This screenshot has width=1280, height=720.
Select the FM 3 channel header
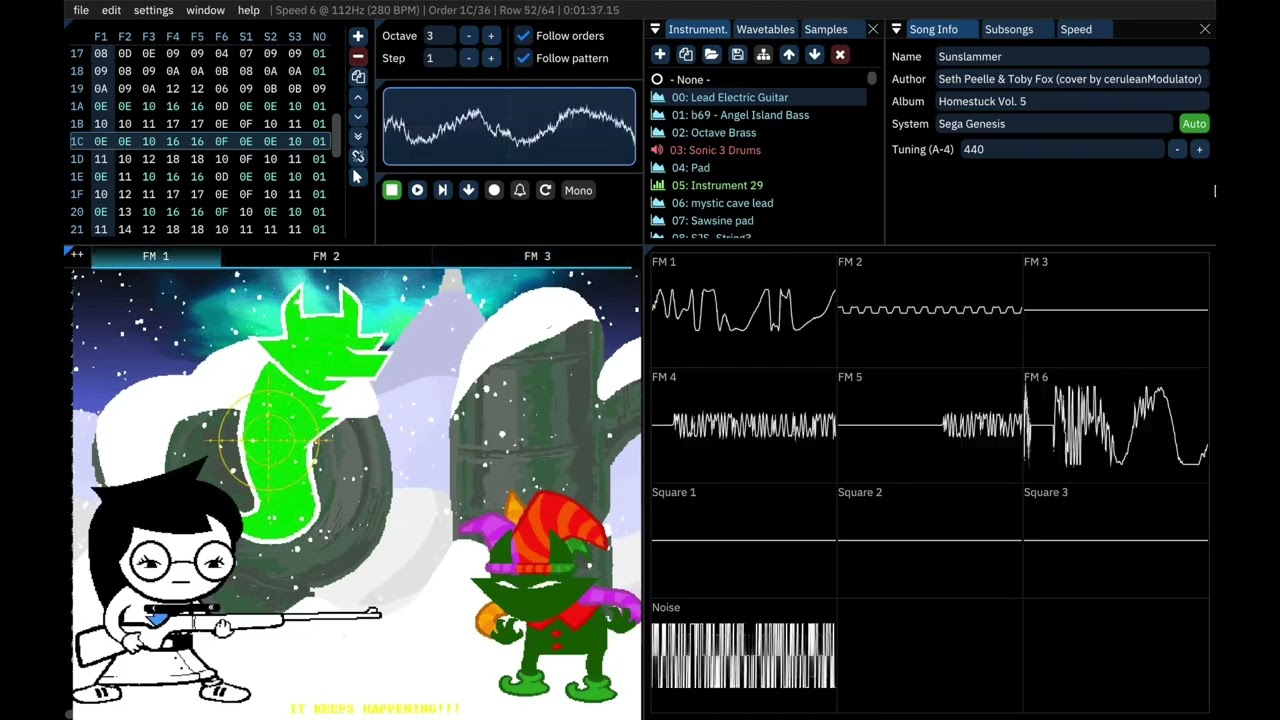click(x=537, y=256)
